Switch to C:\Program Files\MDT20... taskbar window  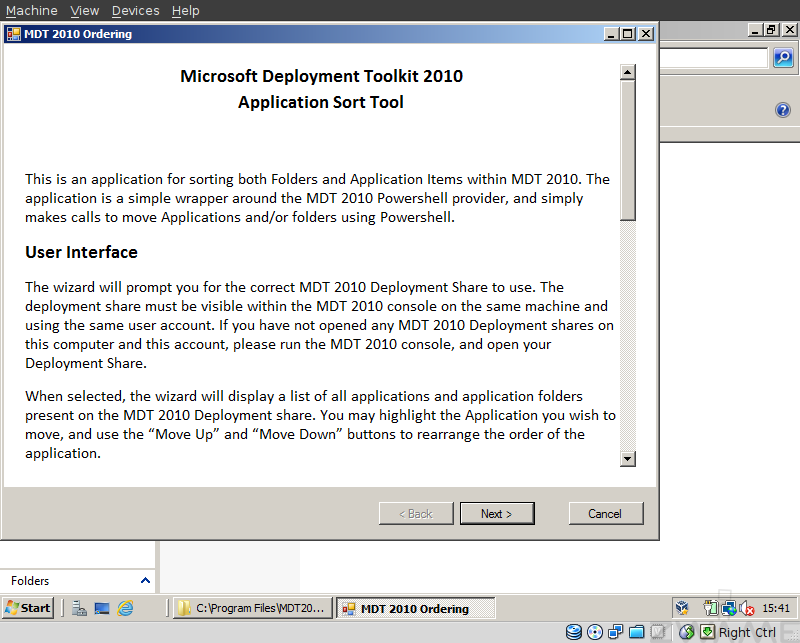[x=253, y=608]
